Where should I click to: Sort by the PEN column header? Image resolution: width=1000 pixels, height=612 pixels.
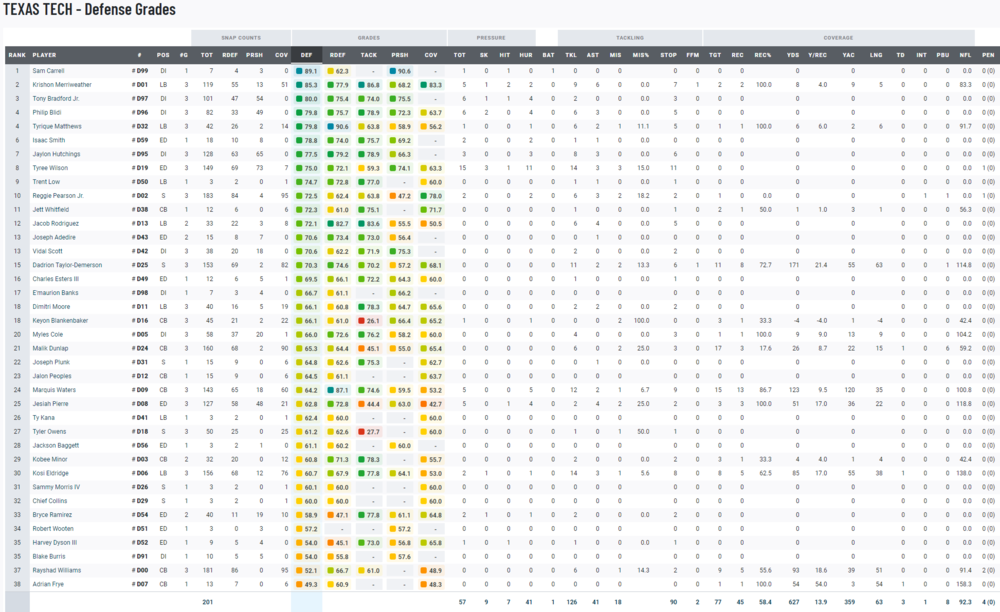coord(987,55)
